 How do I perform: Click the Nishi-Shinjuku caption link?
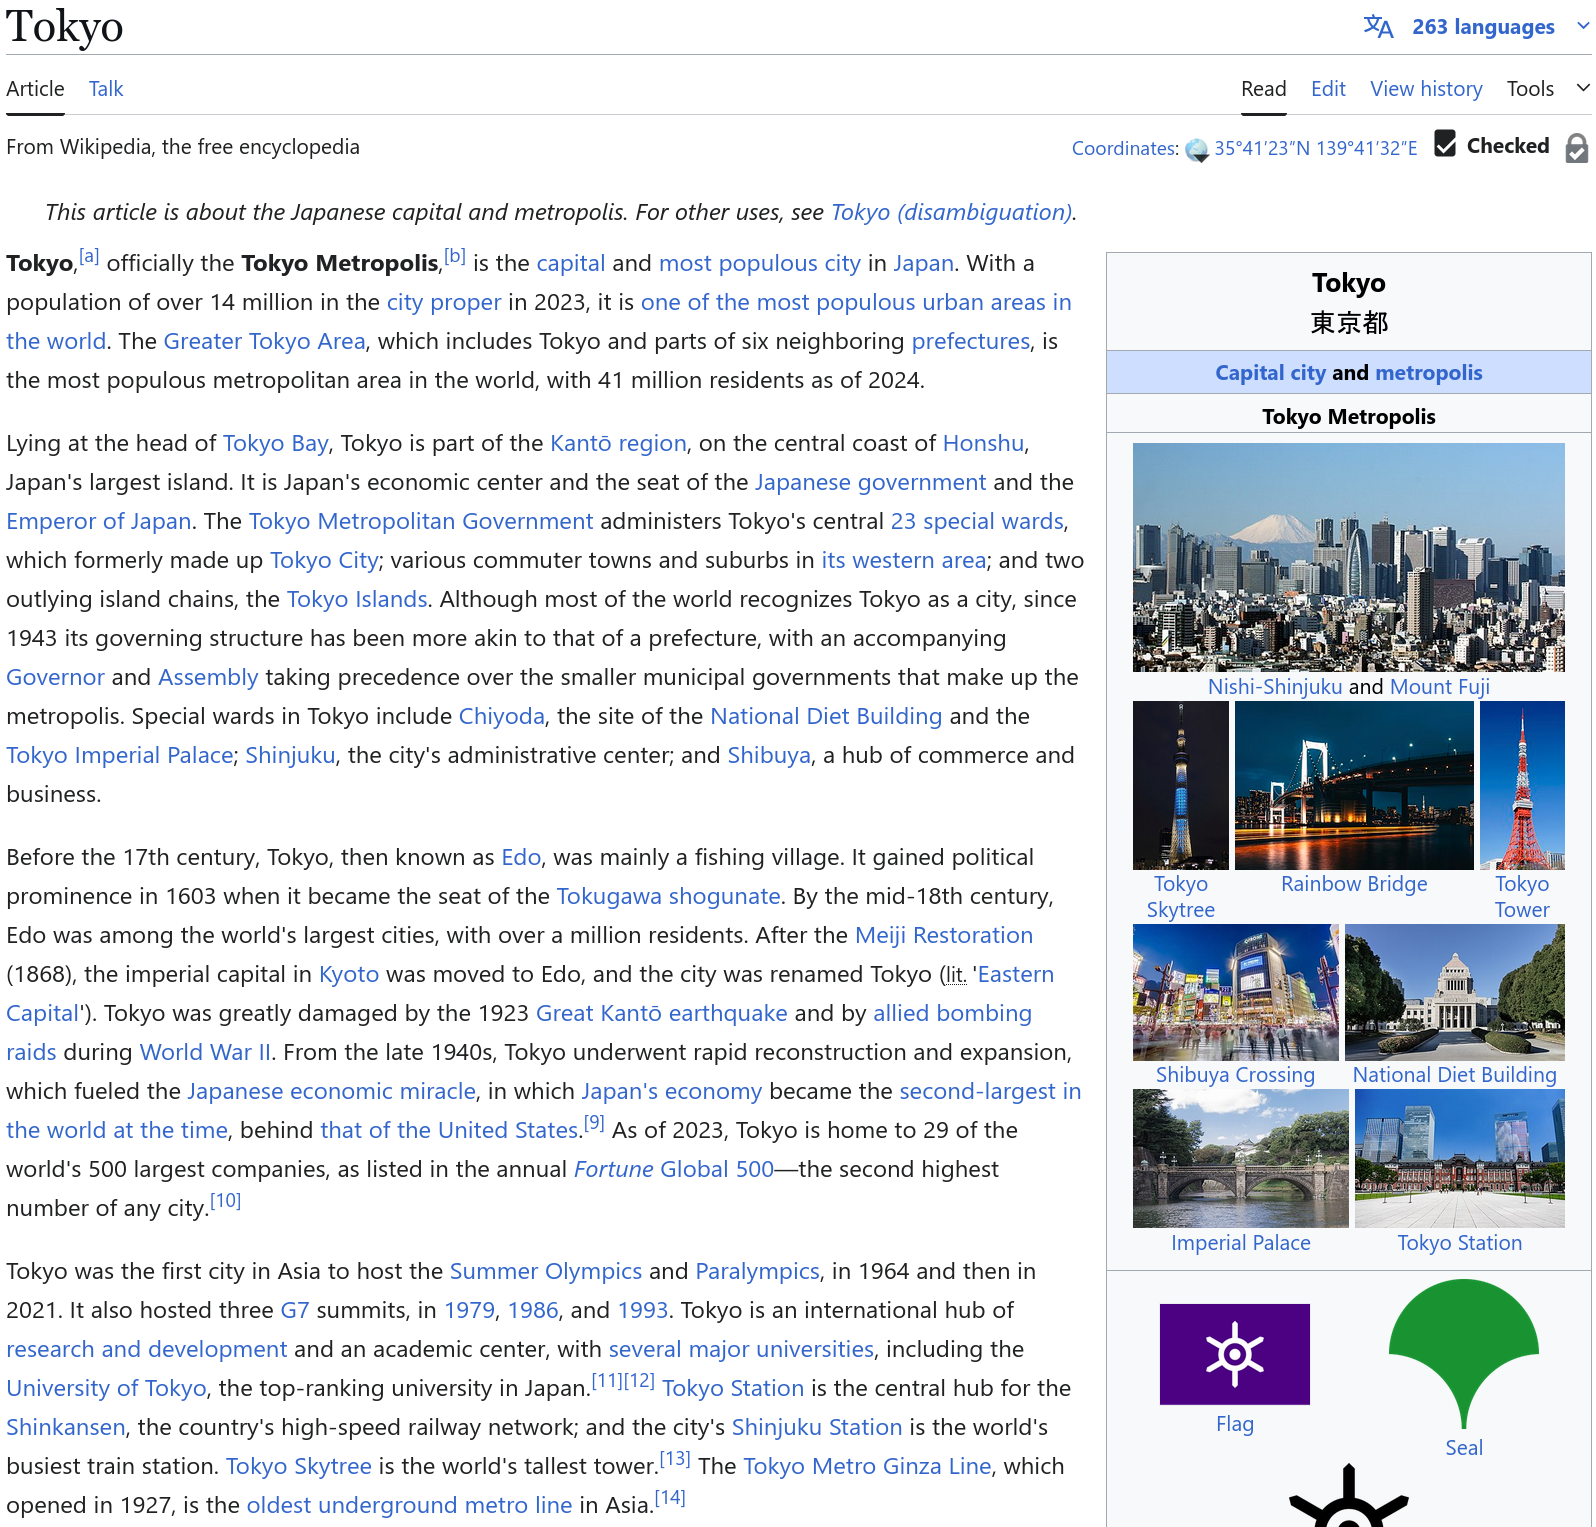1275,687
